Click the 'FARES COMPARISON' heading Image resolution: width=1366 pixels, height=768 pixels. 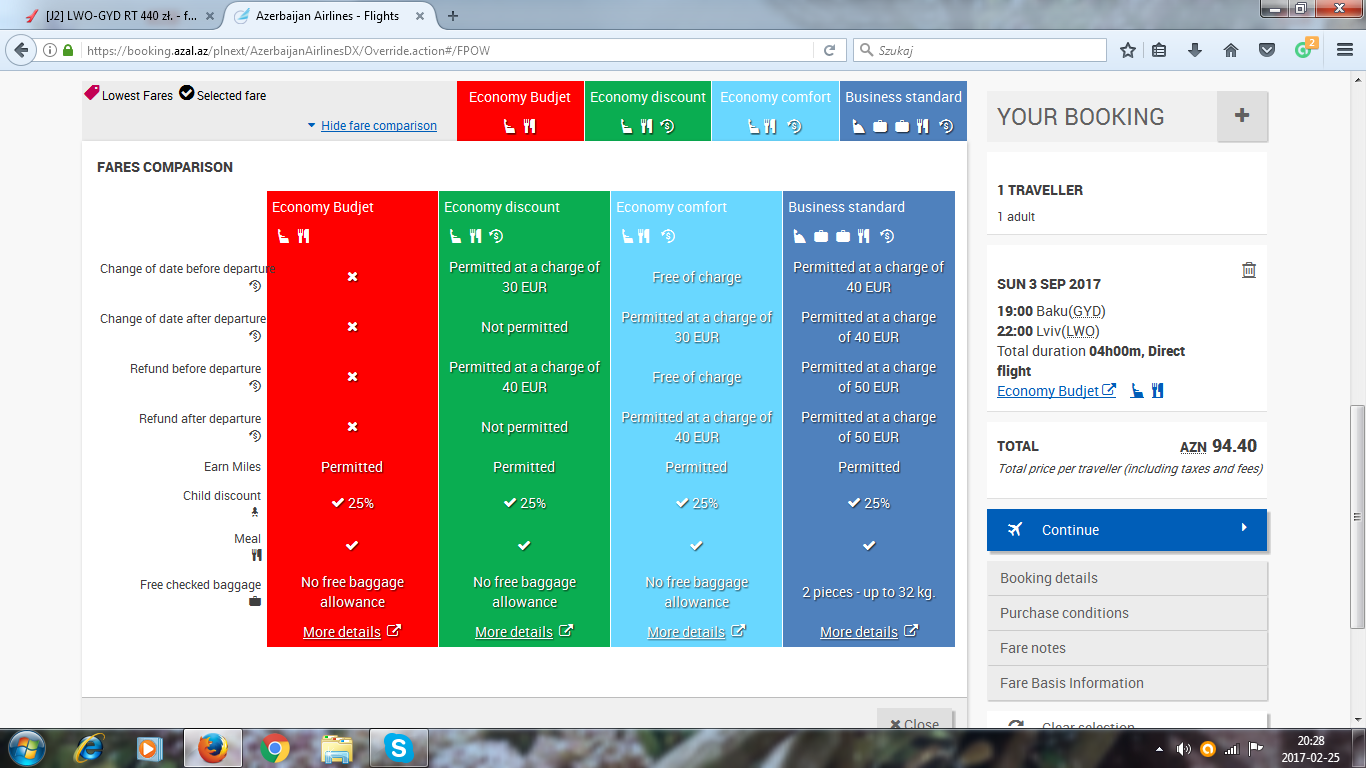tap(165, 167)
